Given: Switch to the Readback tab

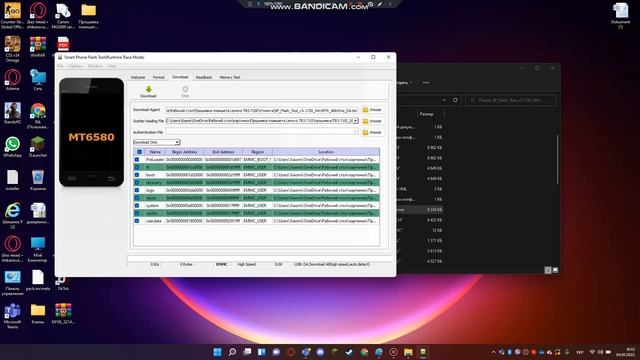Looking at the screenshot, I should tap(204, 77).
